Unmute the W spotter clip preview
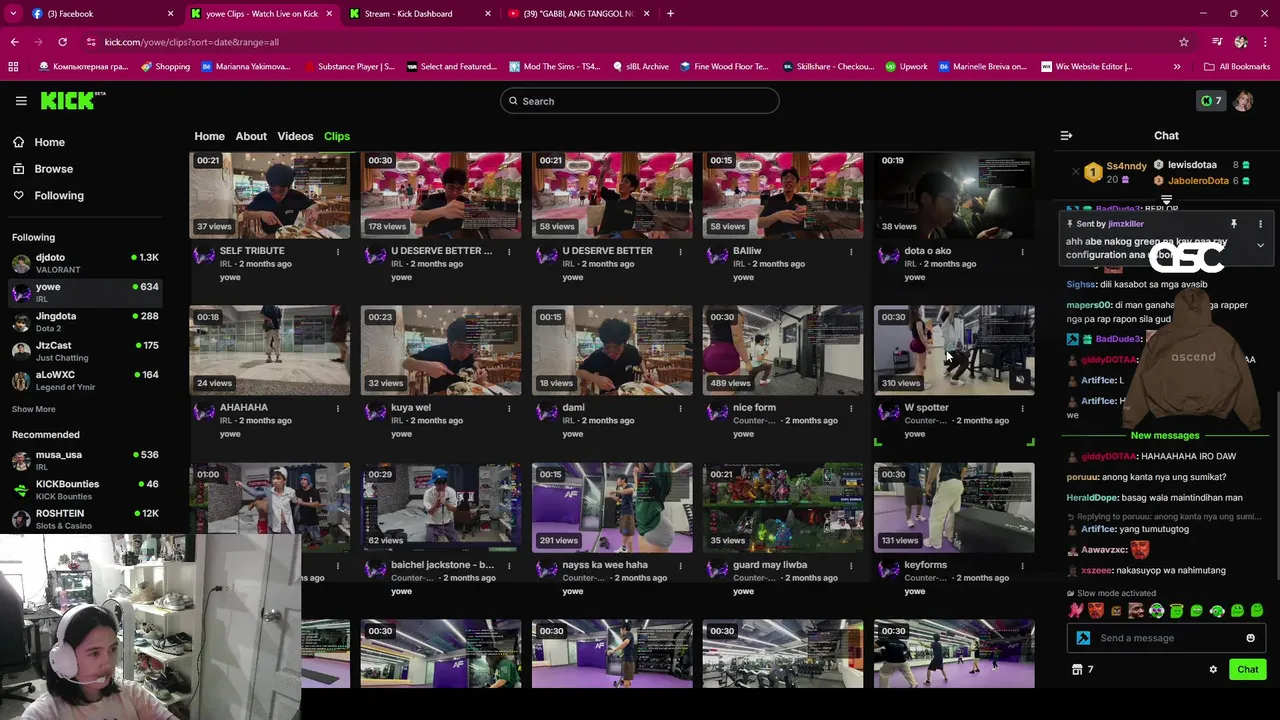Image resolution: width=1280 pixels, height=720 pixels. coord(1020,380)
